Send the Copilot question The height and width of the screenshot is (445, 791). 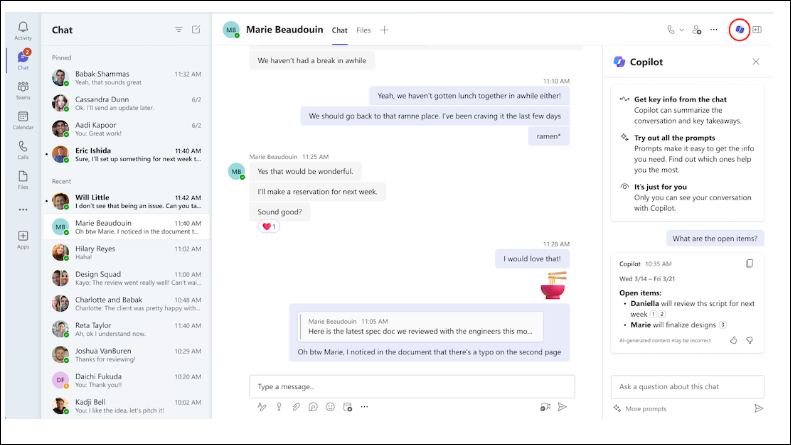(758, 408)
